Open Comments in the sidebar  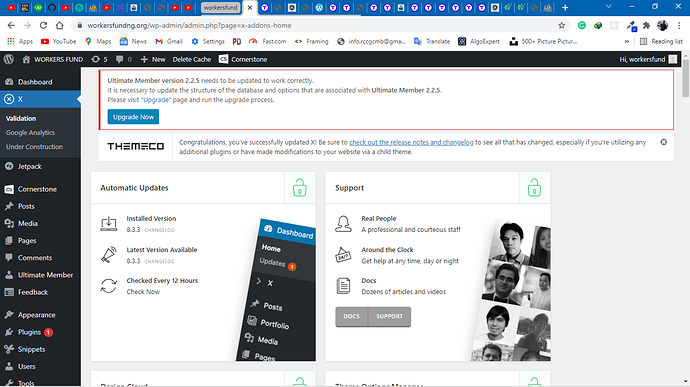coord(40,258)
